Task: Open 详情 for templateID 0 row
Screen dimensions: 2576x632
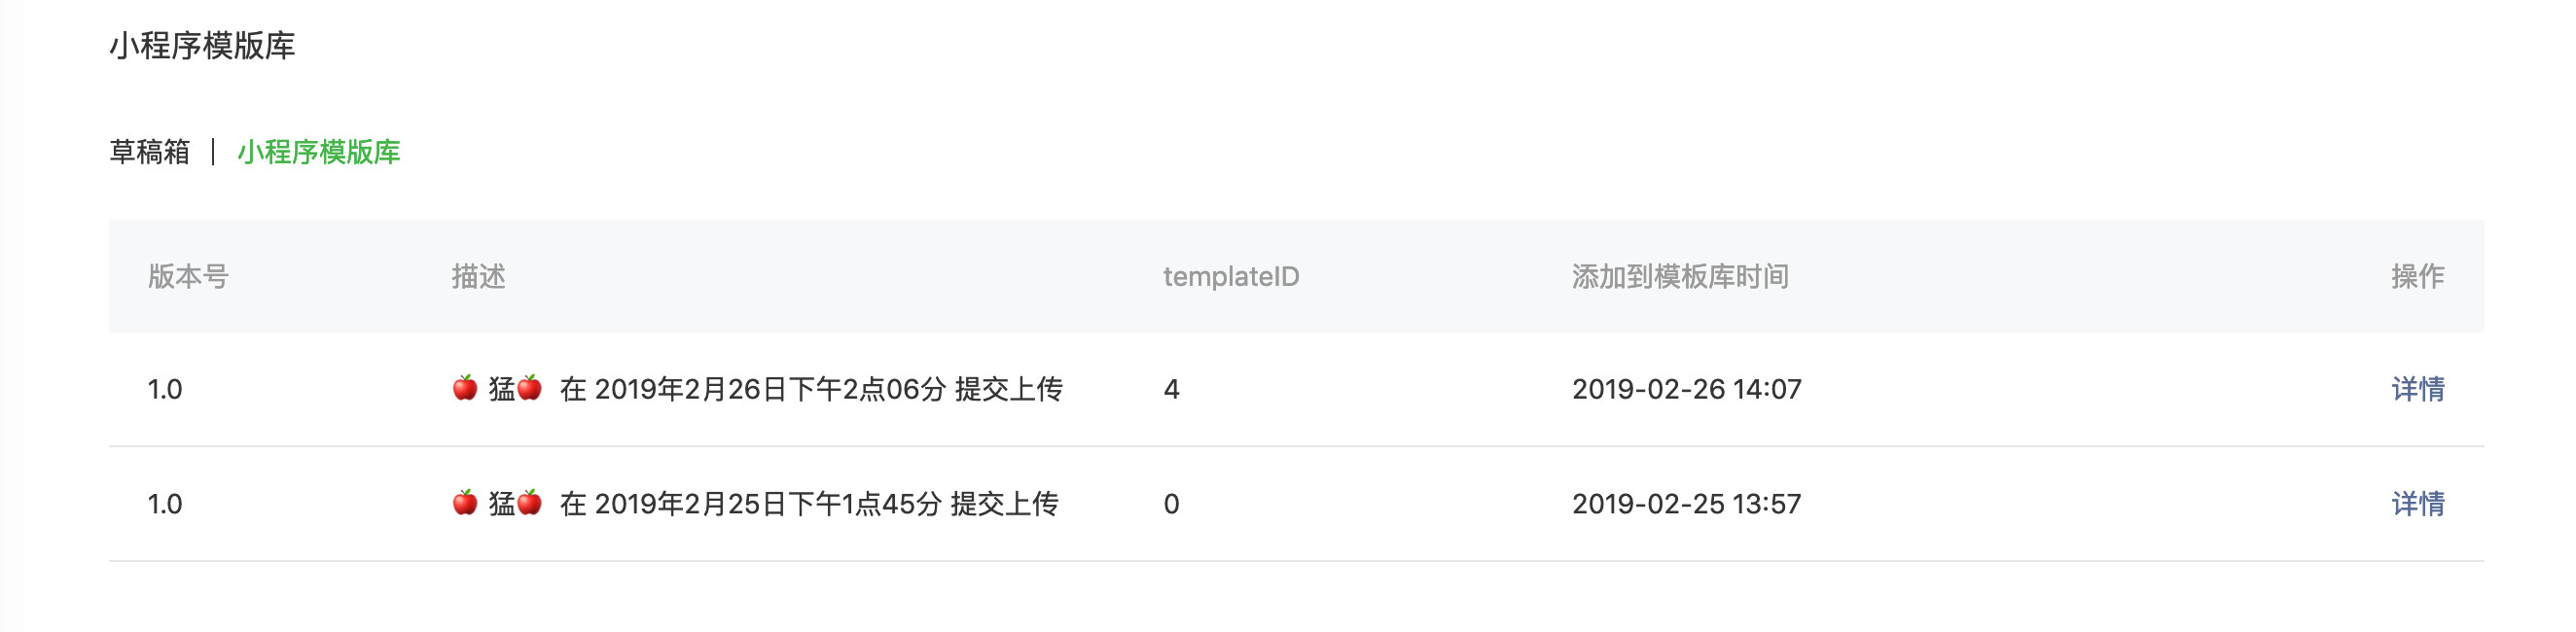Action: click(2417, 504)
